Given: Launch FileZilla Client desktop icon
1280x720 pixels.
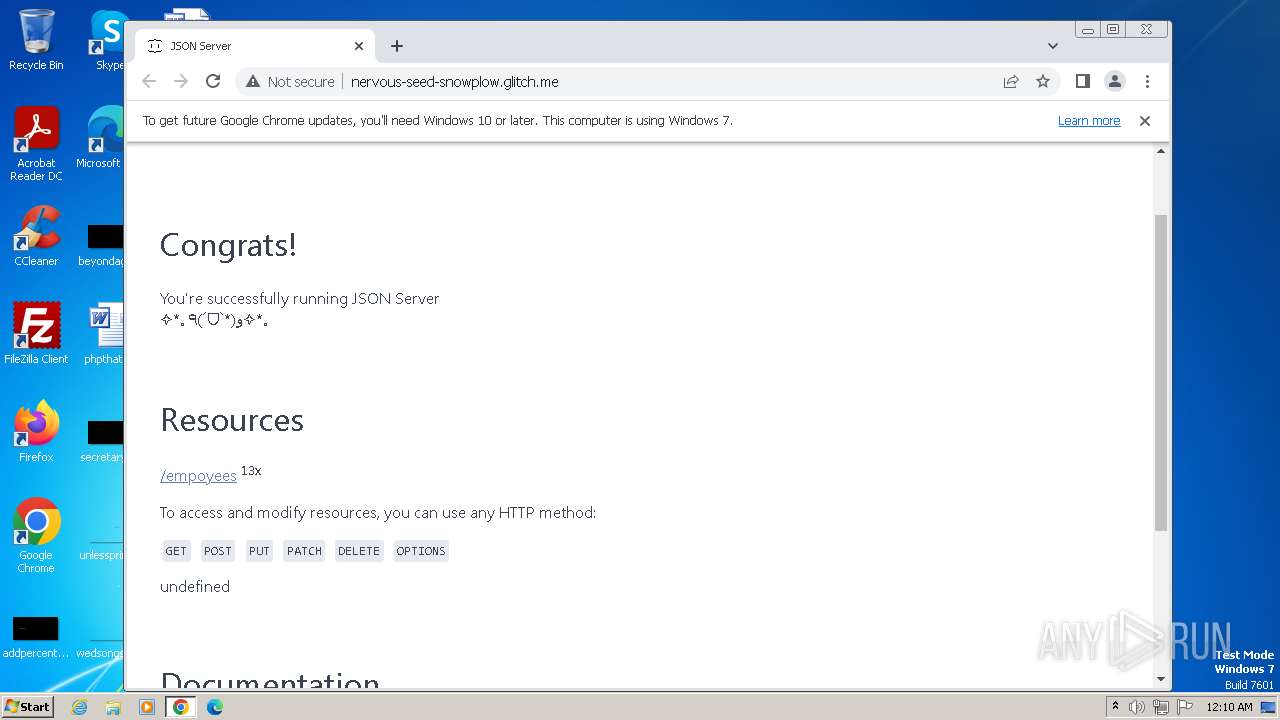Looking at the screenshot, I should (x=36, y=334).
